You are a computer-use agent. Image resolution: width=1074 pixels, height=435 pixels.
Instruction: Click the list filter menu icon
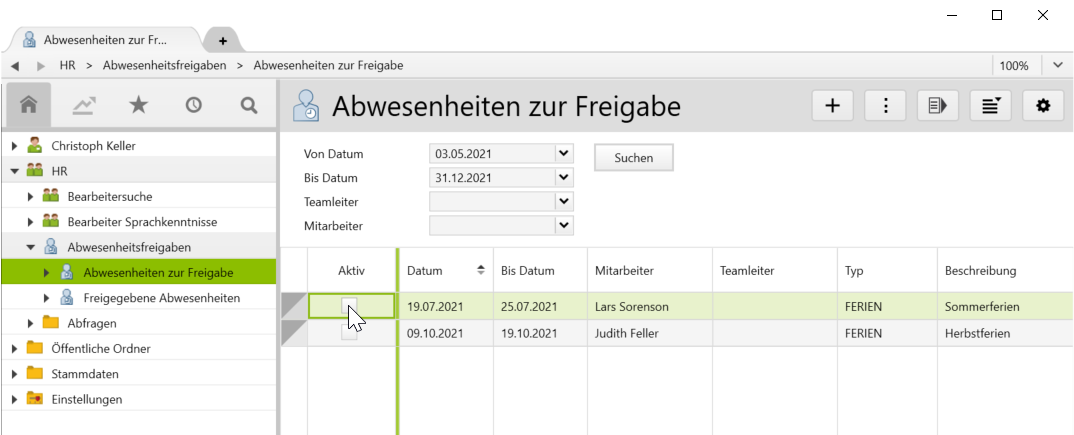[x=991, y=105]
